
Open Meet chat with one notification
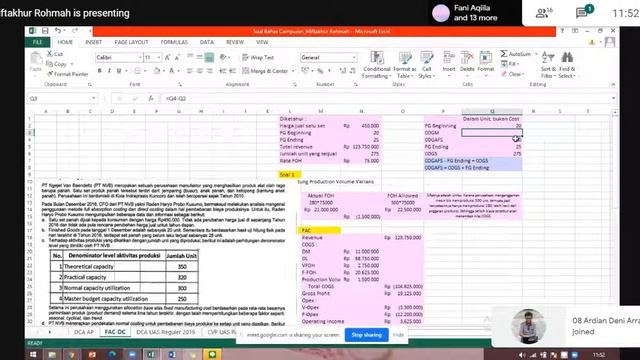click(x=583, y=12)
